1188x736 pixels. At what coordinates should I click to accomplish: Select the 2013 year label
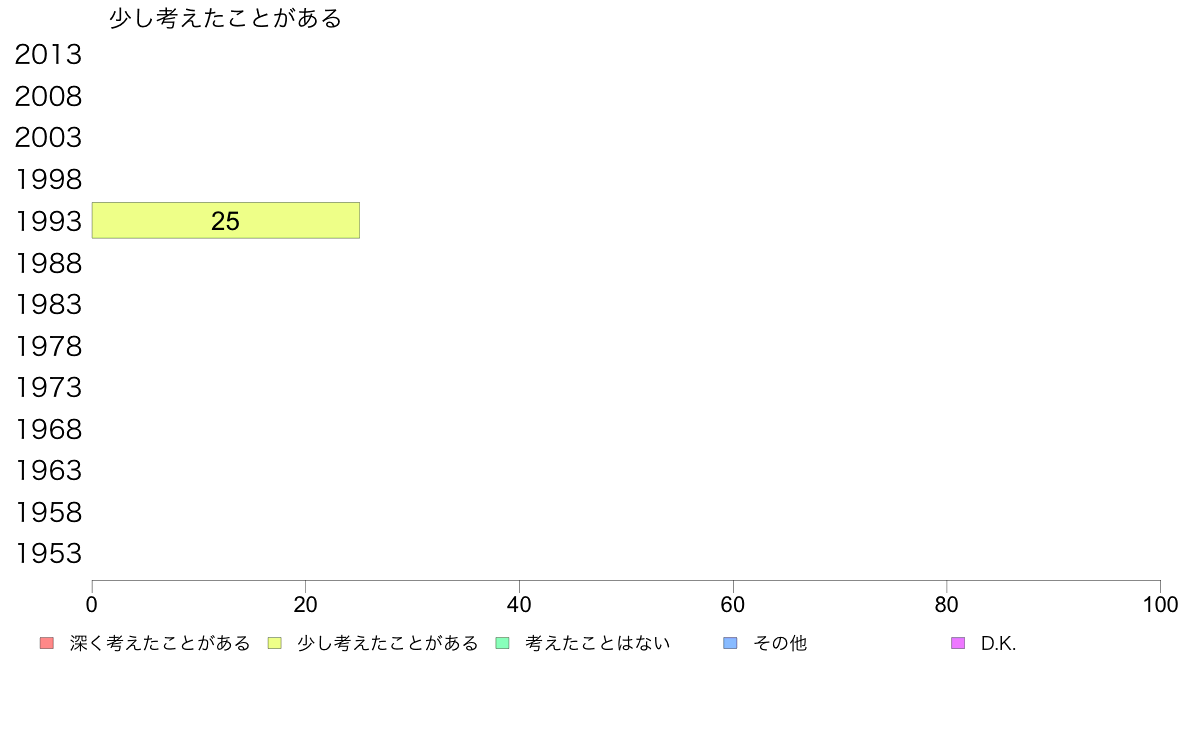point(48,55)
